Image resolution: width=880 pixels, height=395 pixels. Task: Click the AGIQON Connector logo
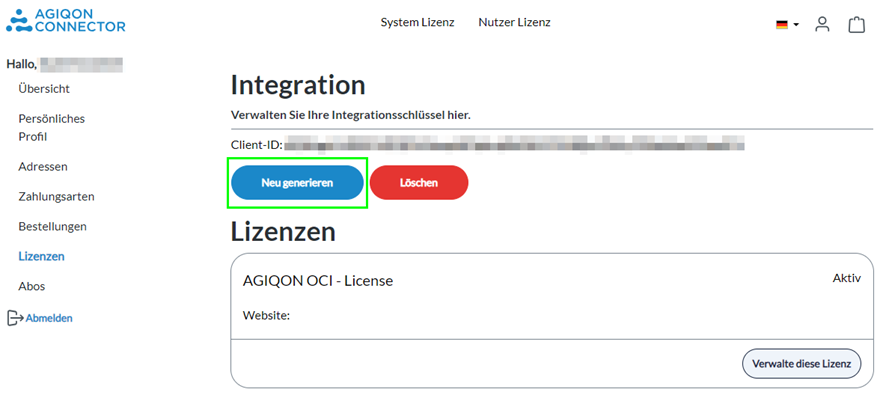click(66, 20)
